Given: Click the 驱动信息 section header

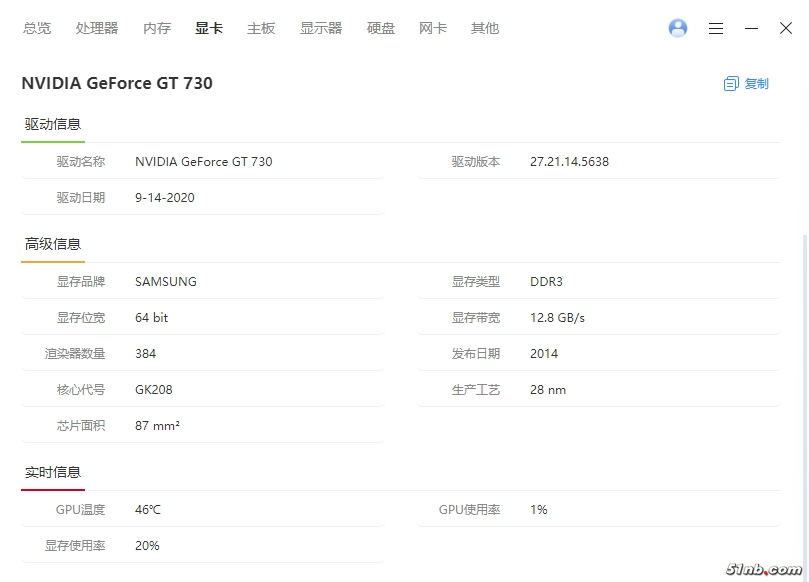Looking at the screenshot, I should click(x=53, y=124).
